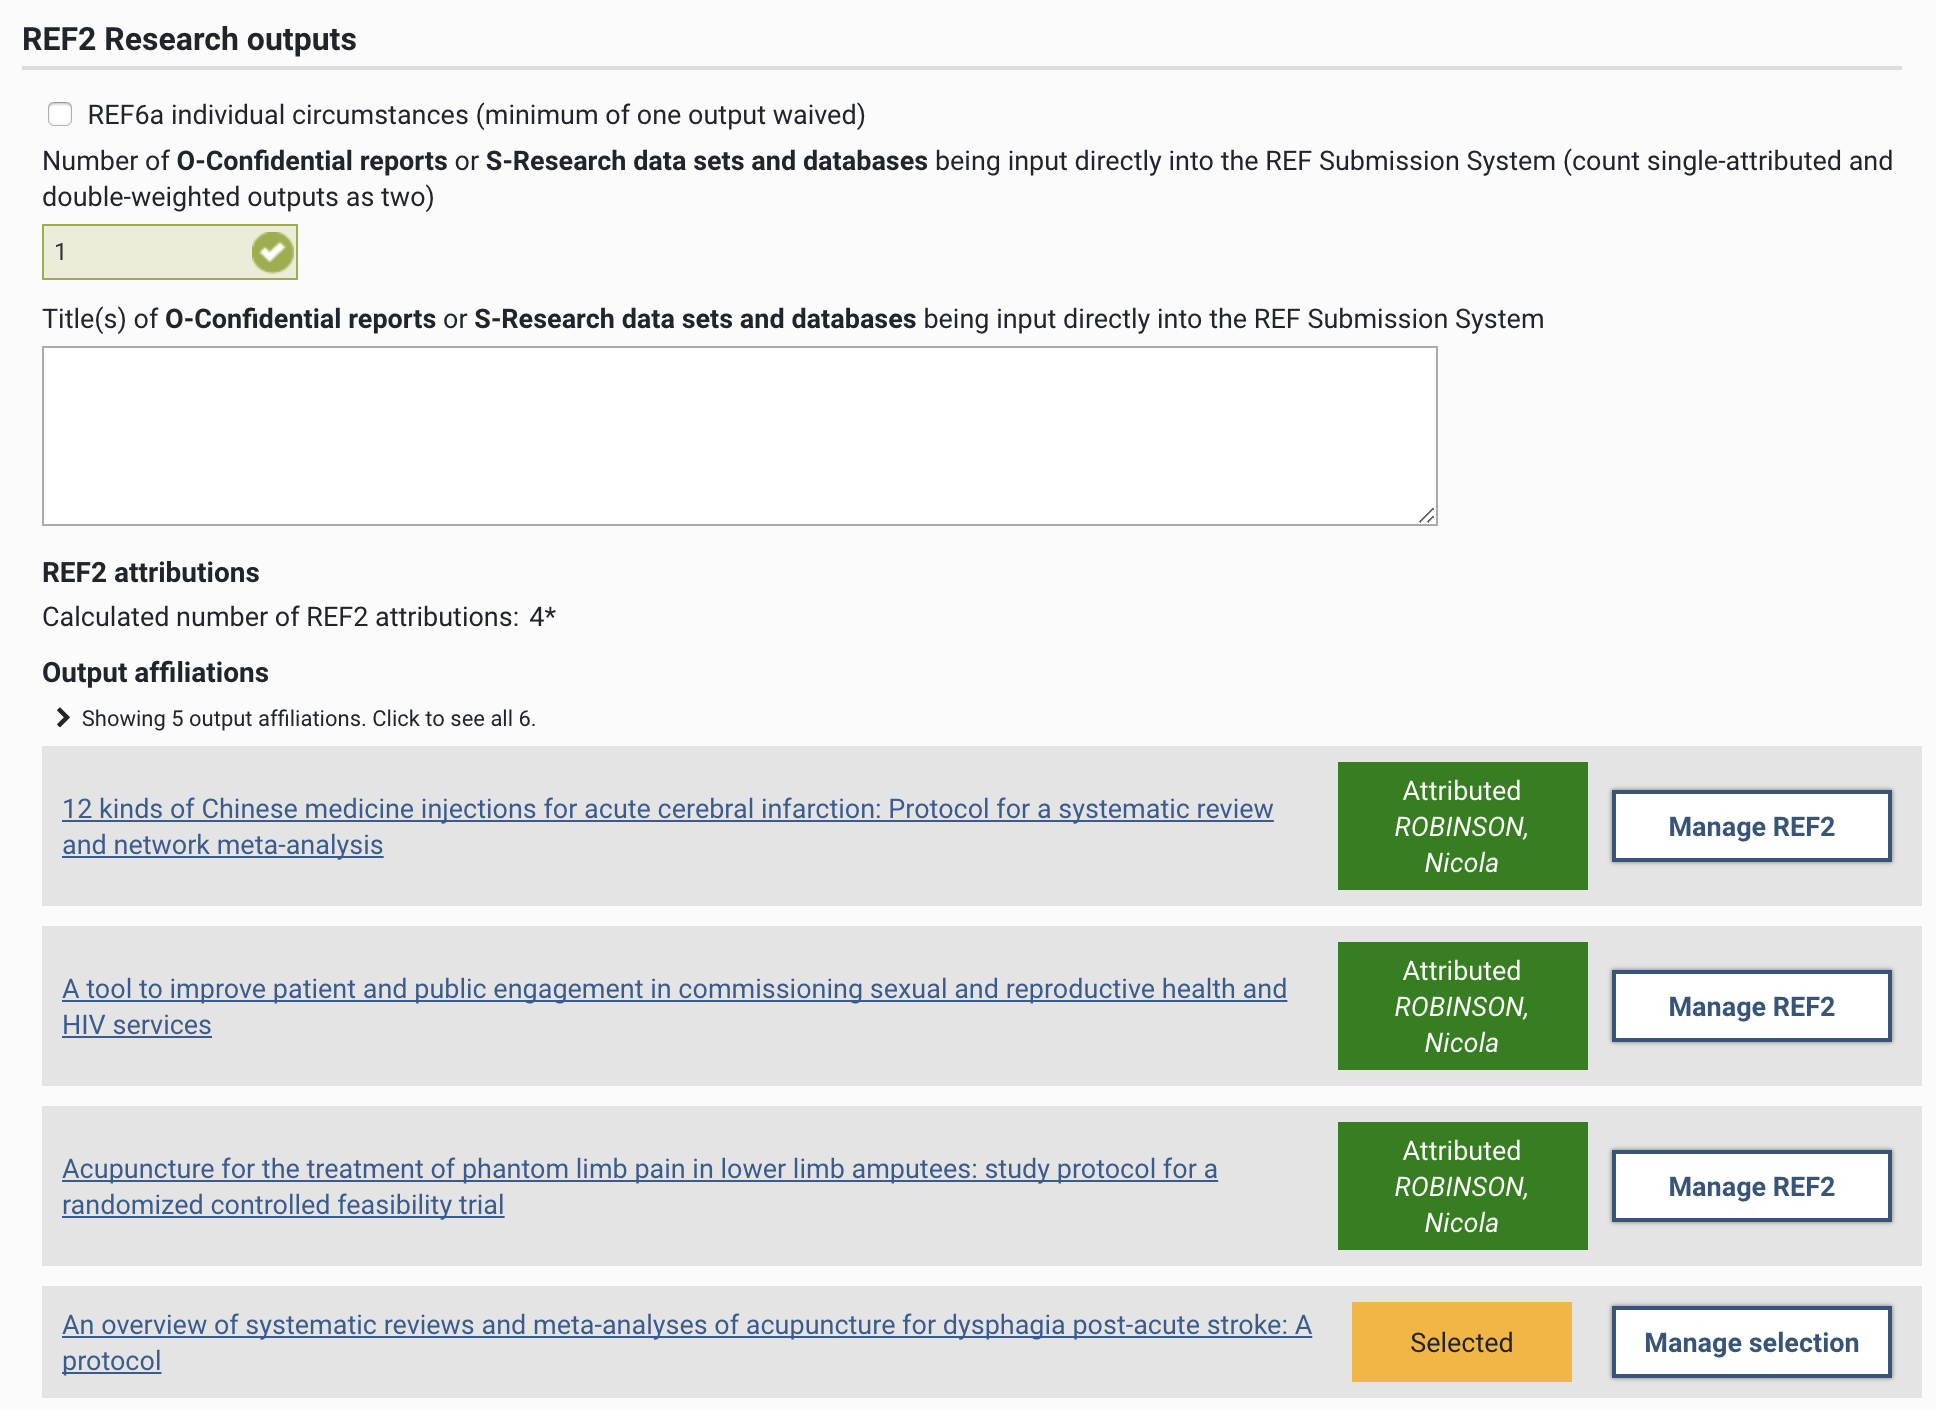
Task: Click Attributed badge for Chinese medicine injections output
Action: 1462,826
